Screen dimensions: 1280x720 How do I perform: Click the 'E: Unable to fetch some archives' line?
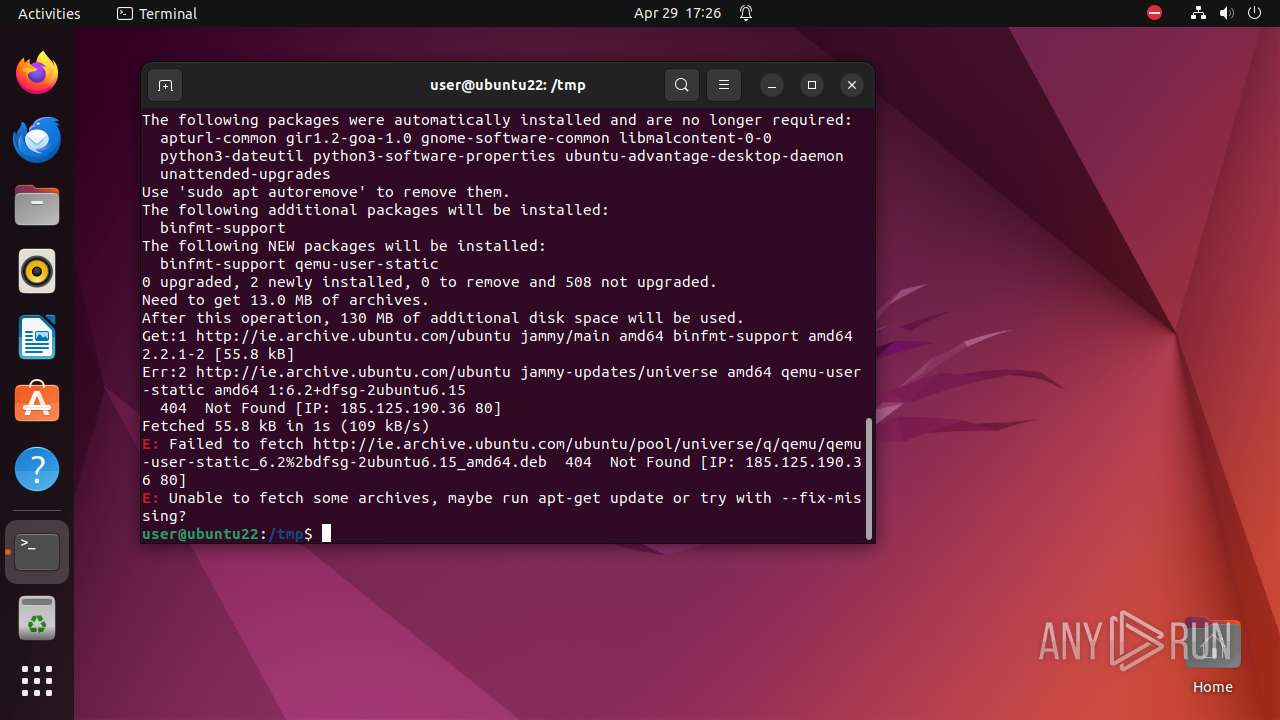coord(501,507)
